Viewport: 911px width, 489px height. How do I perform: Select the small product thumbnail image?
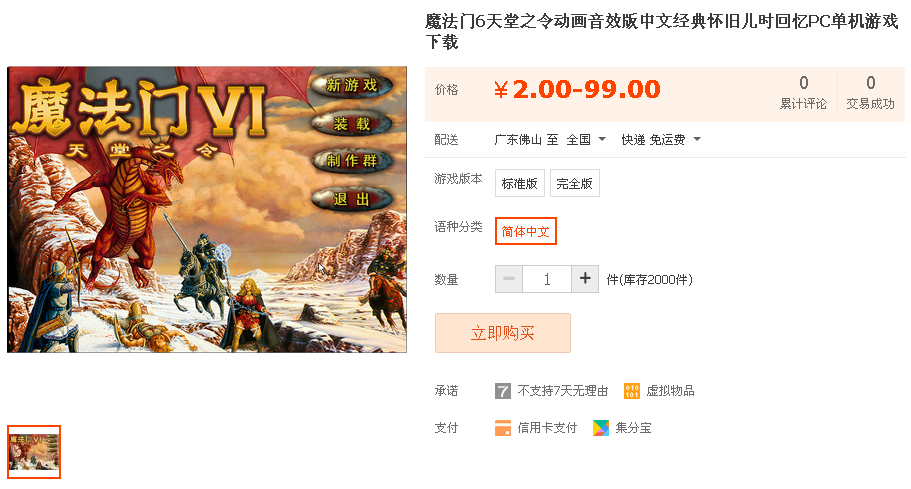(34, 452)
